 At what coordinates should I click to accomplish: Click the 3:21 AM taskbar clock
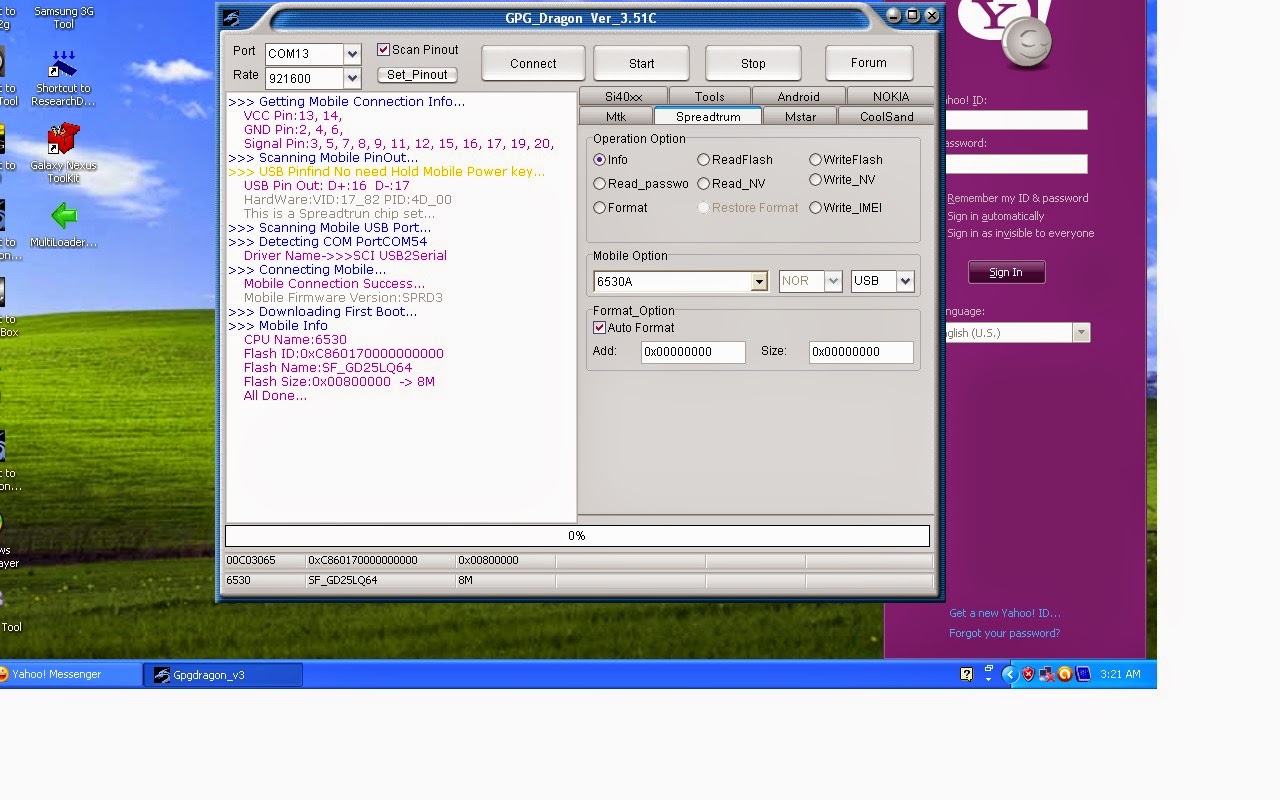(x=1120, y=675)
